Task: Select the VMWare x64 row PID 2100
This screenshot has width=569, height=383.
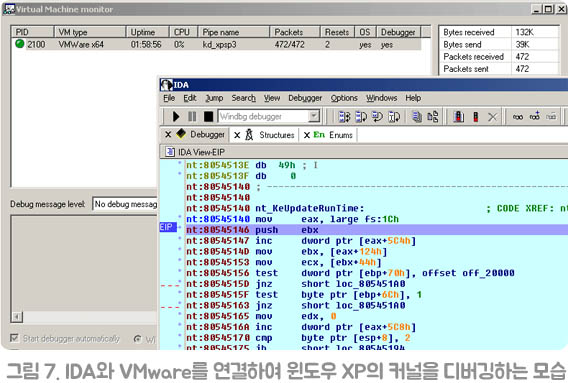Action: pos(216,45)
